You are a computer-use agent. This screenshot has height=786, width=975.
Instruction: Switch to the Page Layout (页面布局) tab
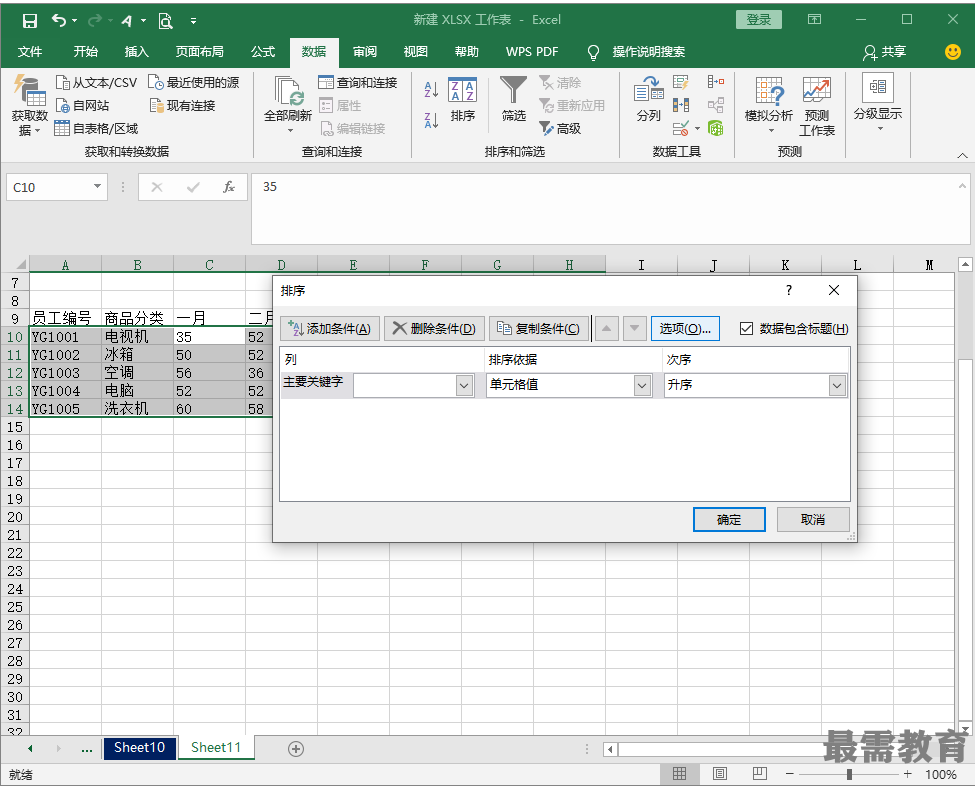(x=199, y=52)
